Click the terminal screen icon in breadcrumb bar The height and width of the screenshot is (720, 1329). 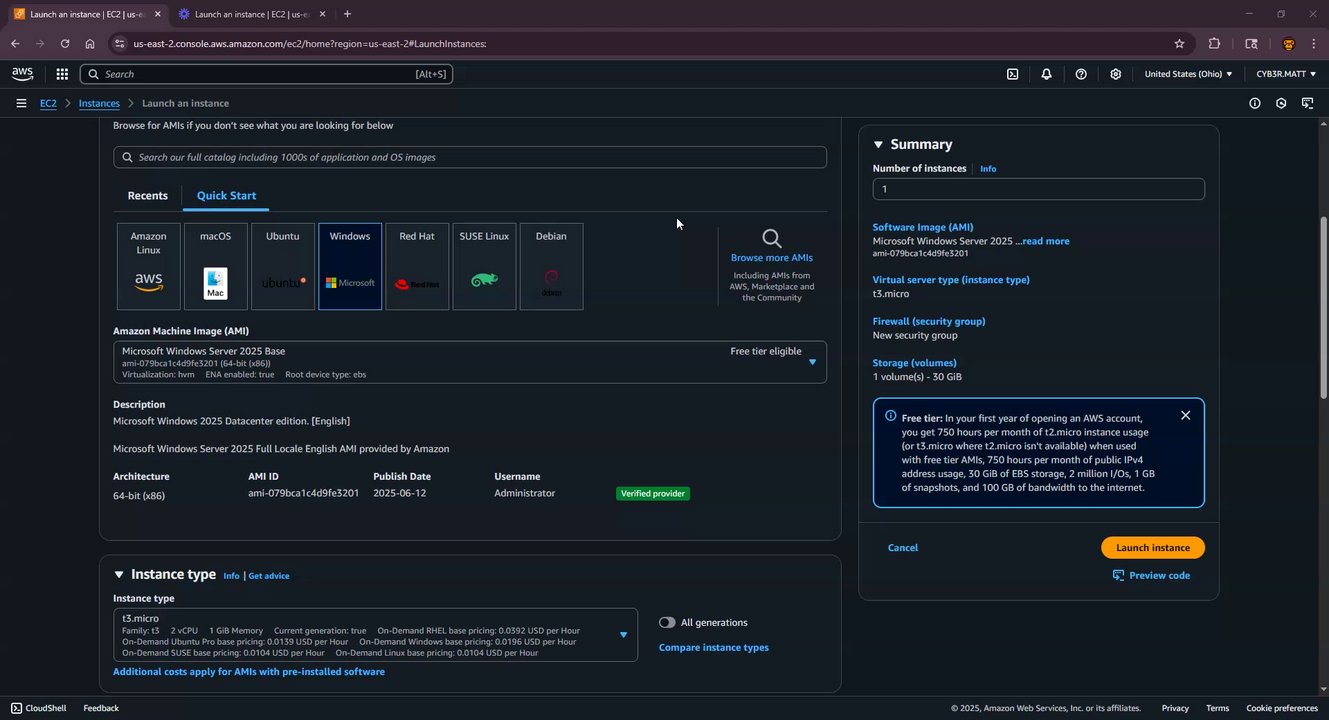[1307, 103]
